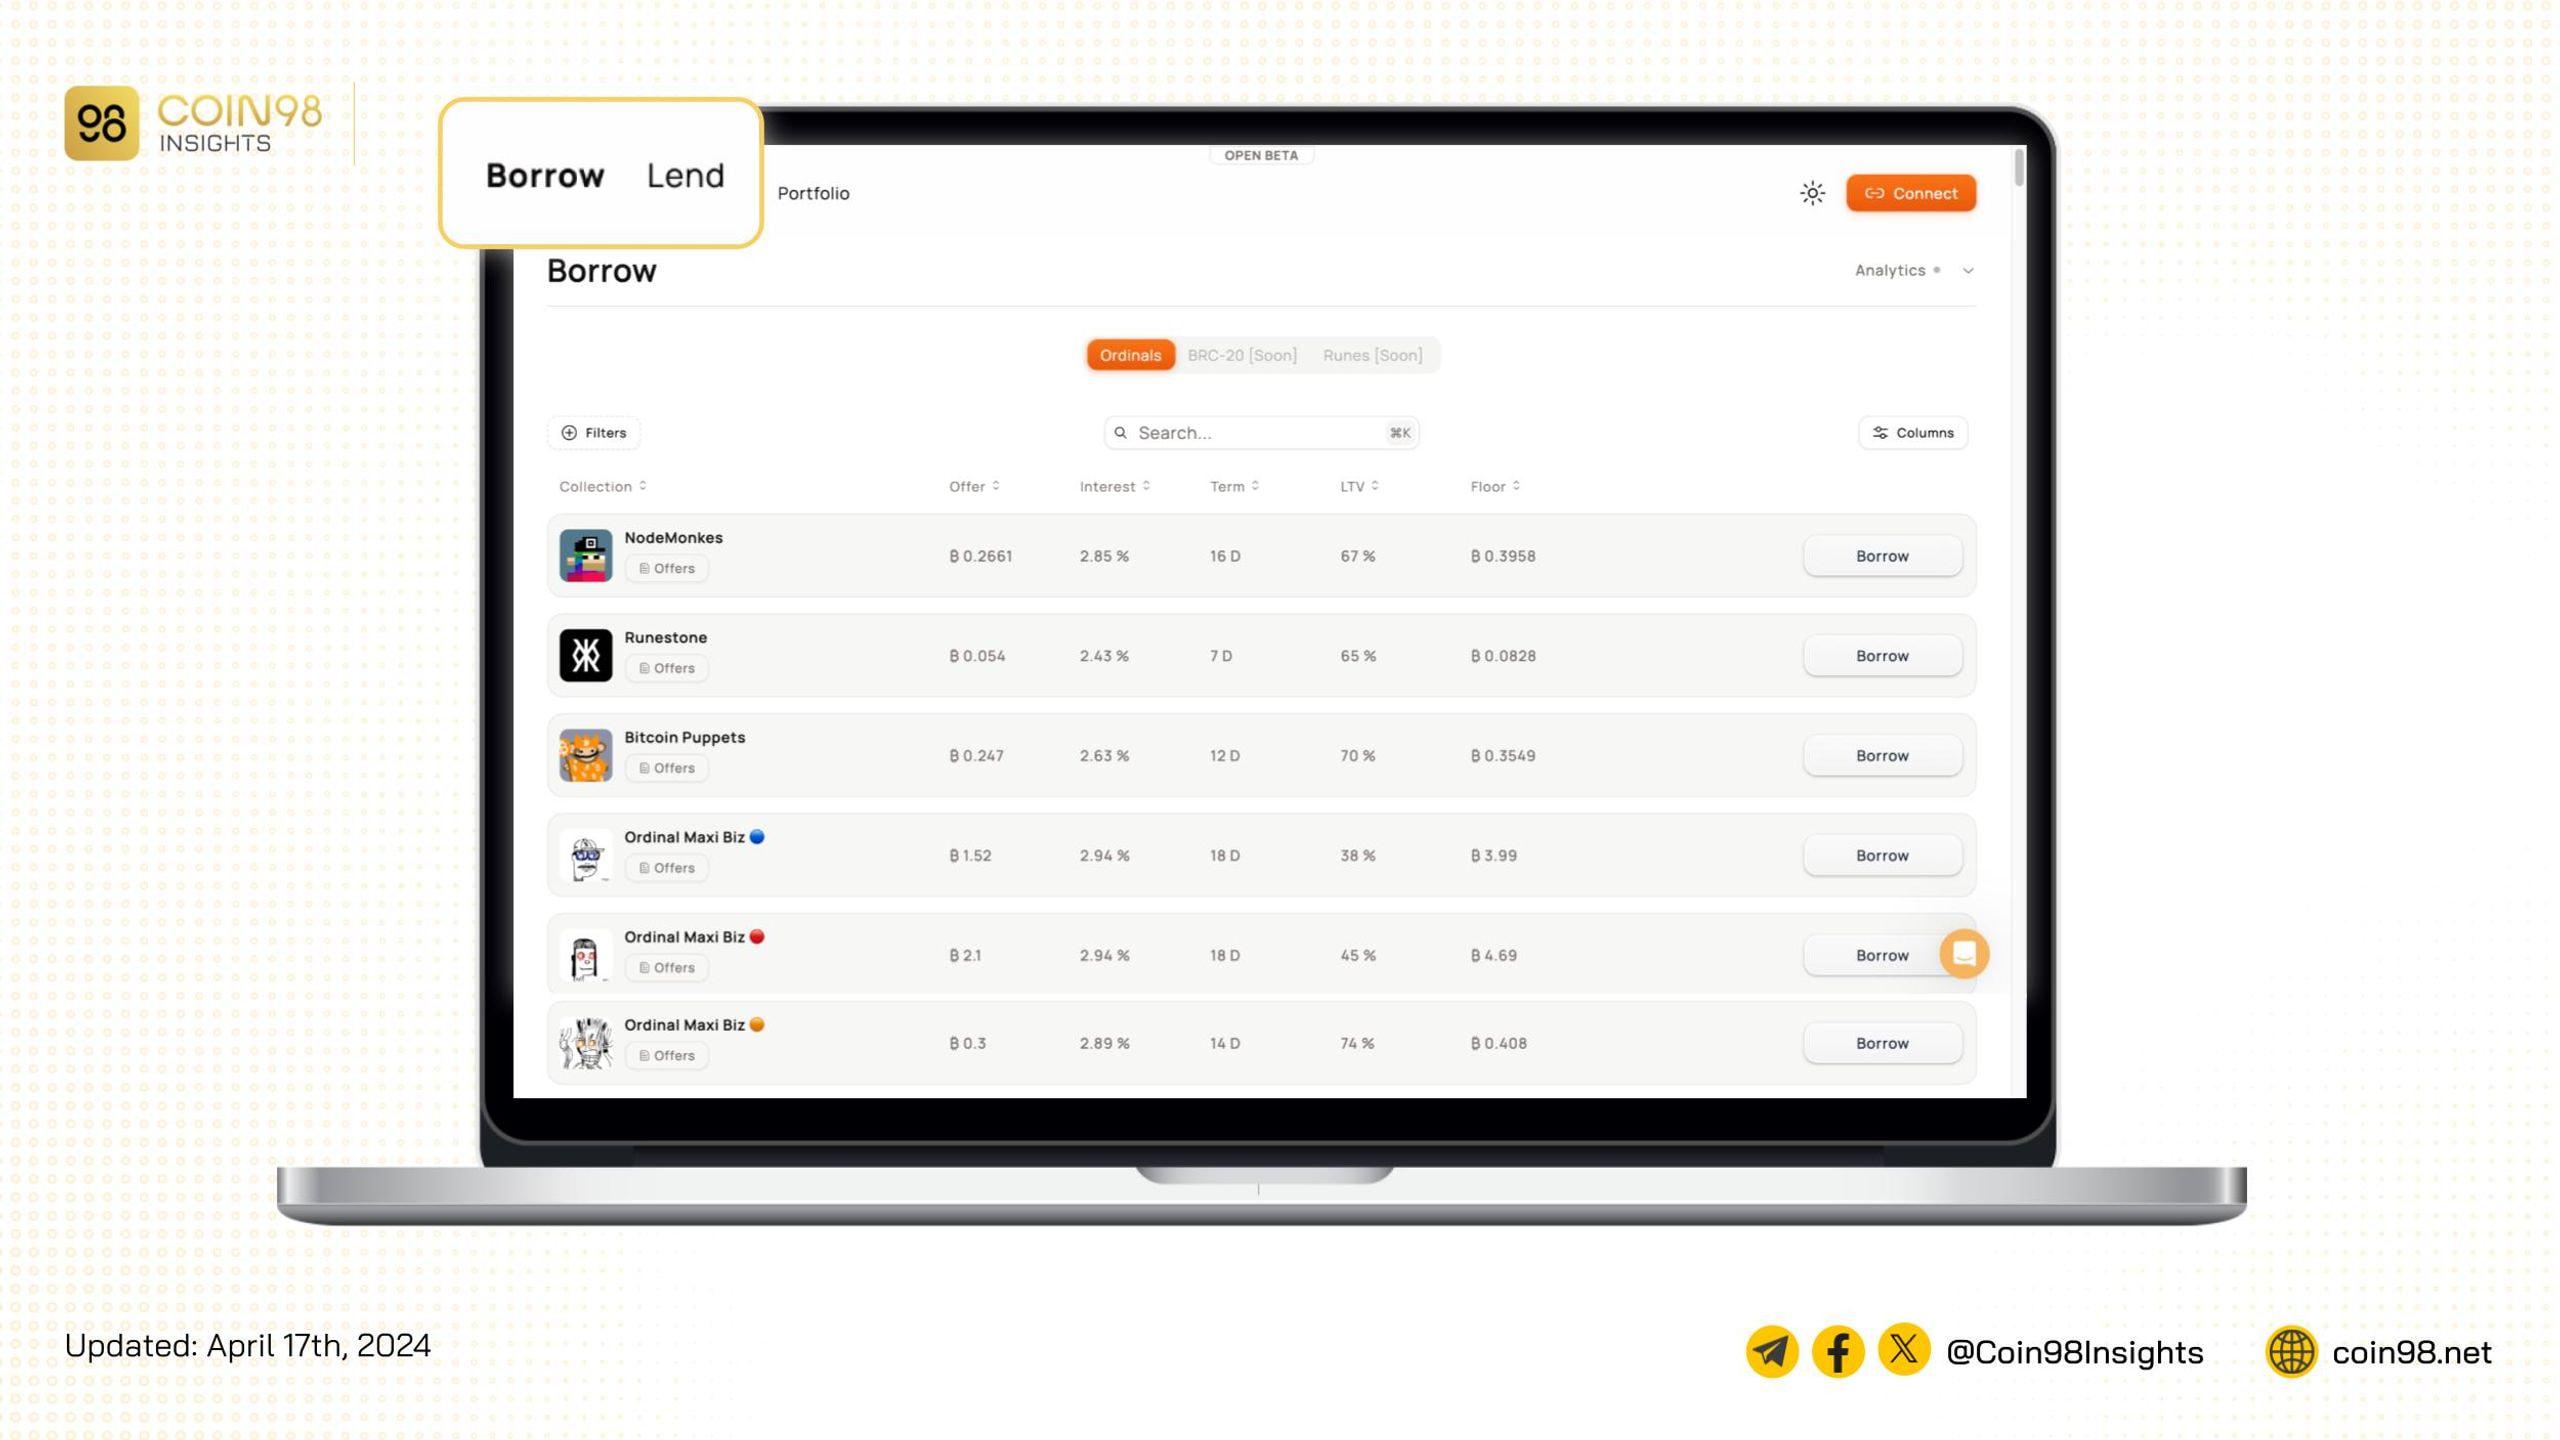This screenshot has height=1440, width=2560.
Task: Click the Runestone collection icon
Action: click(x=585, y=654)
